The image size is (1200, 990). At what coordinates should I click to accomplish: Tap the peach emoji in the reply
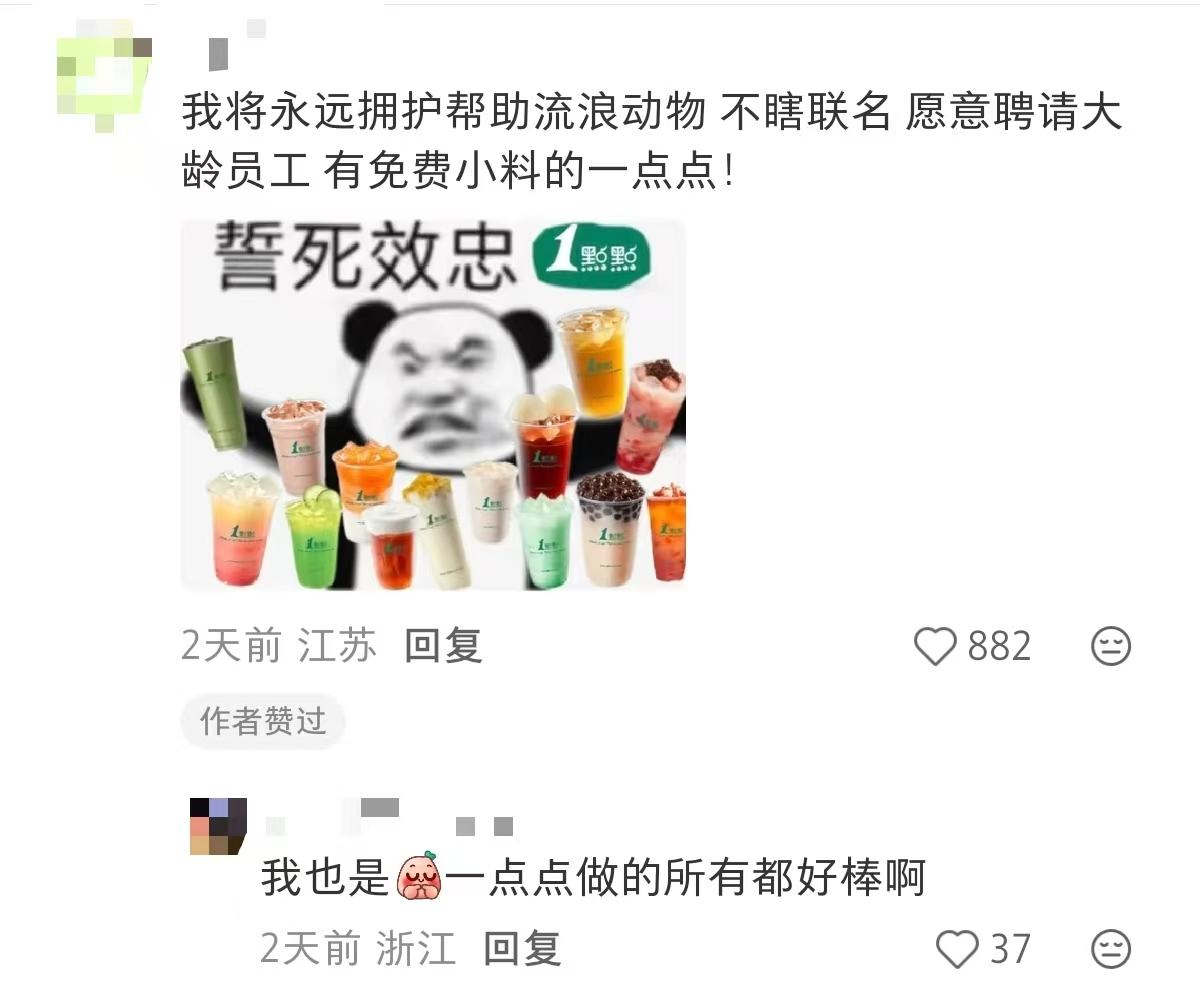[418, 877]
